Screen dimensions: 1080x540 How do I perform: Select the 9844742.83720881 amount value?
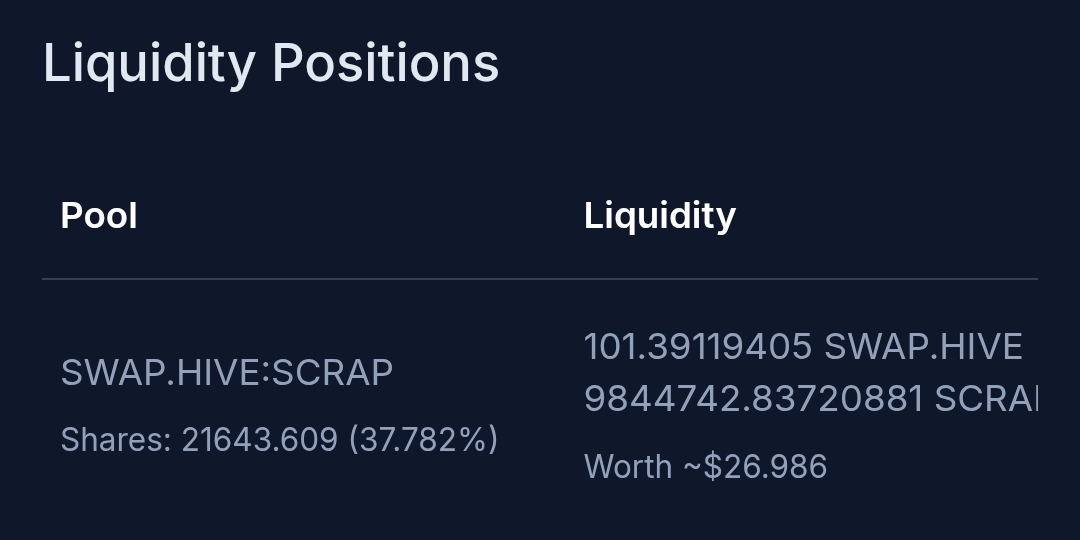click(x=752, y=399)
